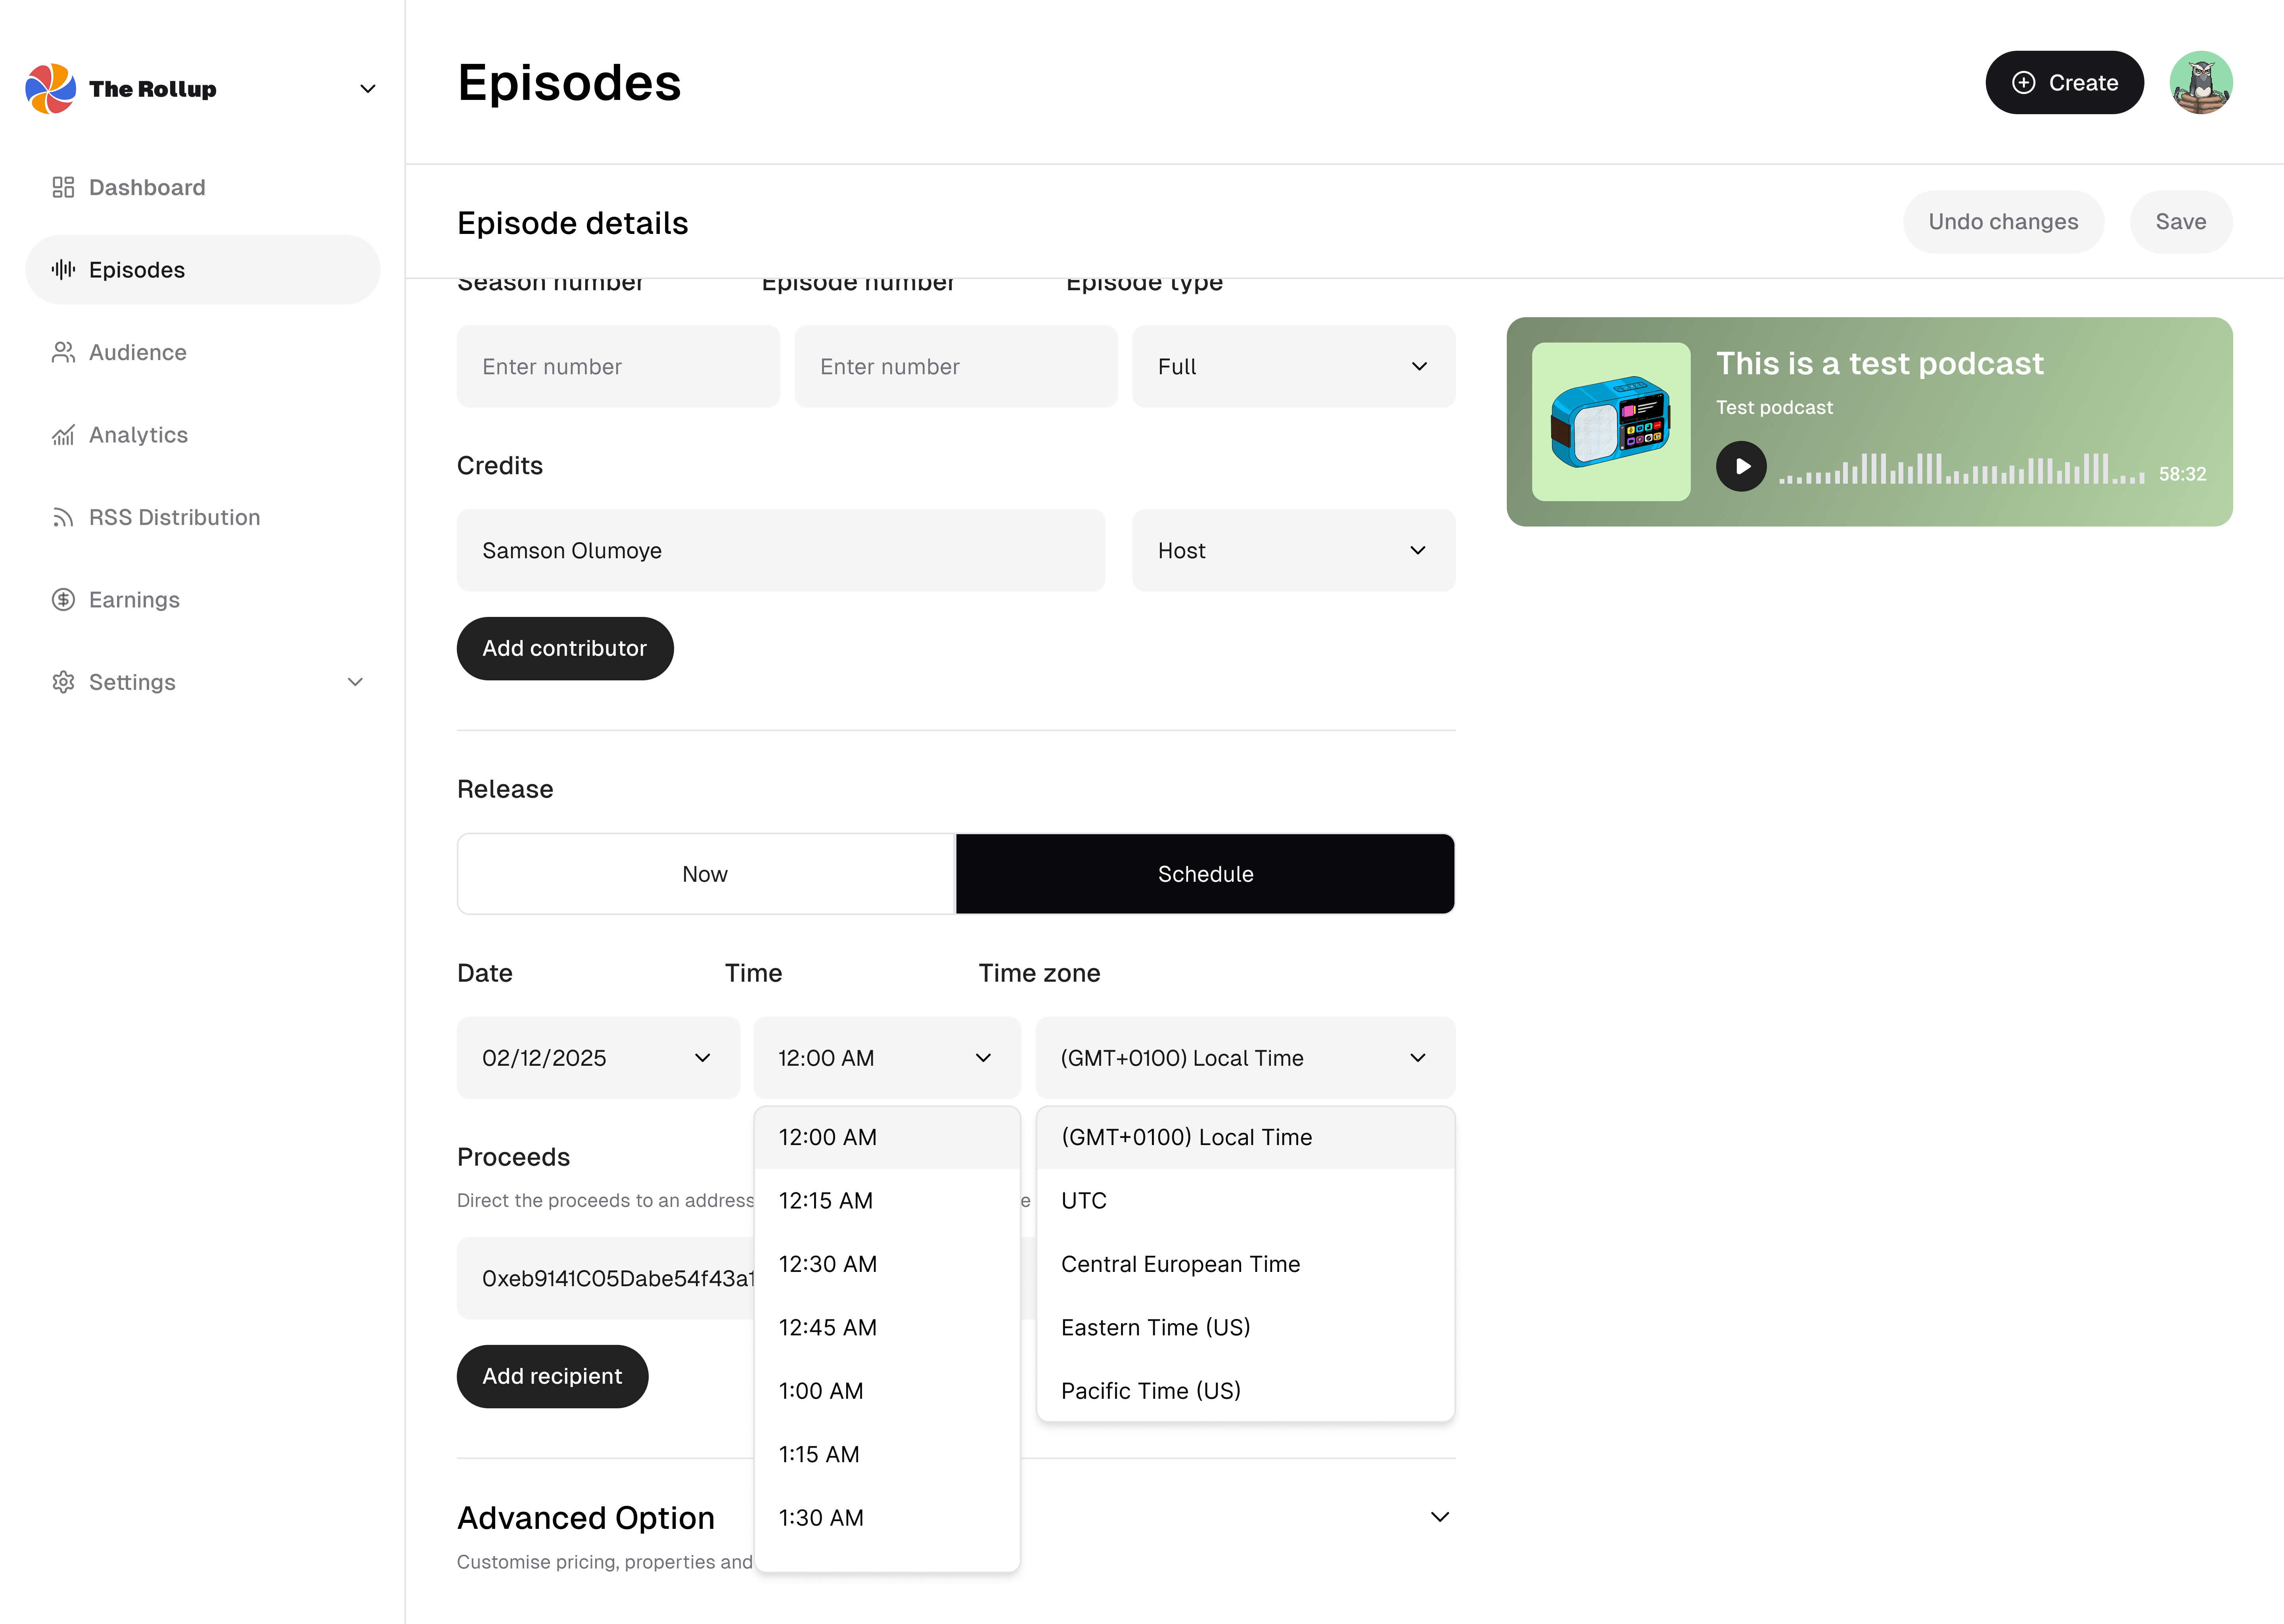Image resolution: width=2284 pixels, height=1624 pixels.
Task: Expand the Host role dropdown
Action: (1293, 550)
